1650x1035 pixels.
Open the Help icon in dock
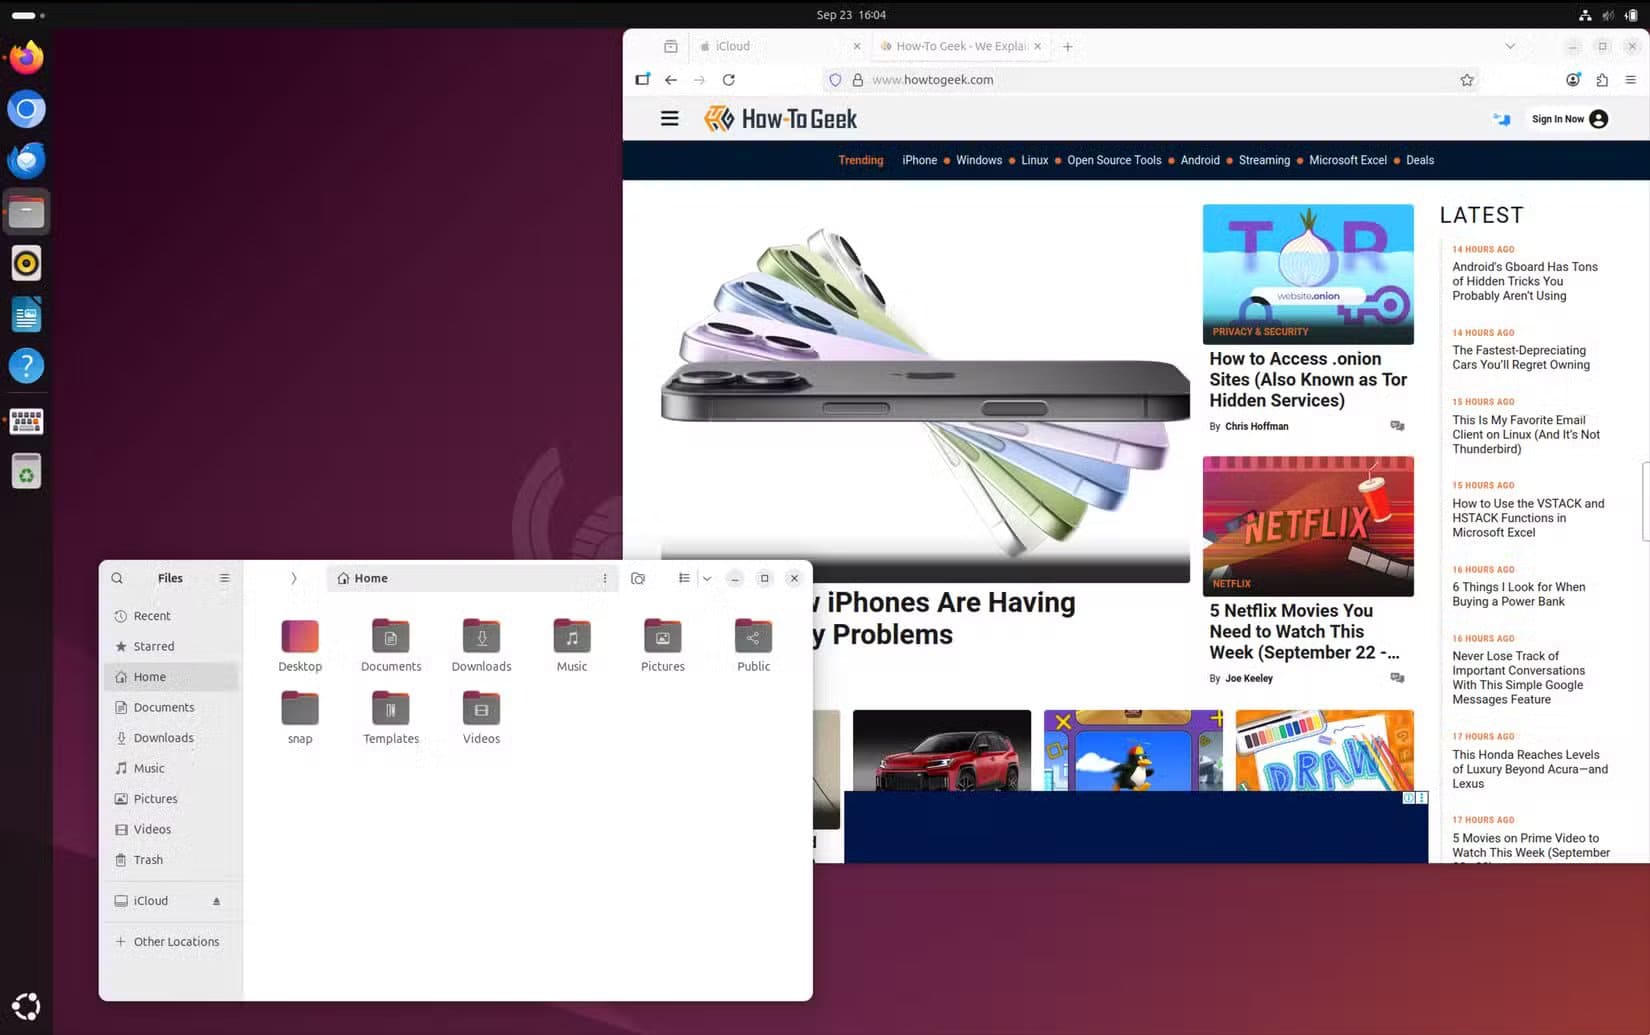26,366
